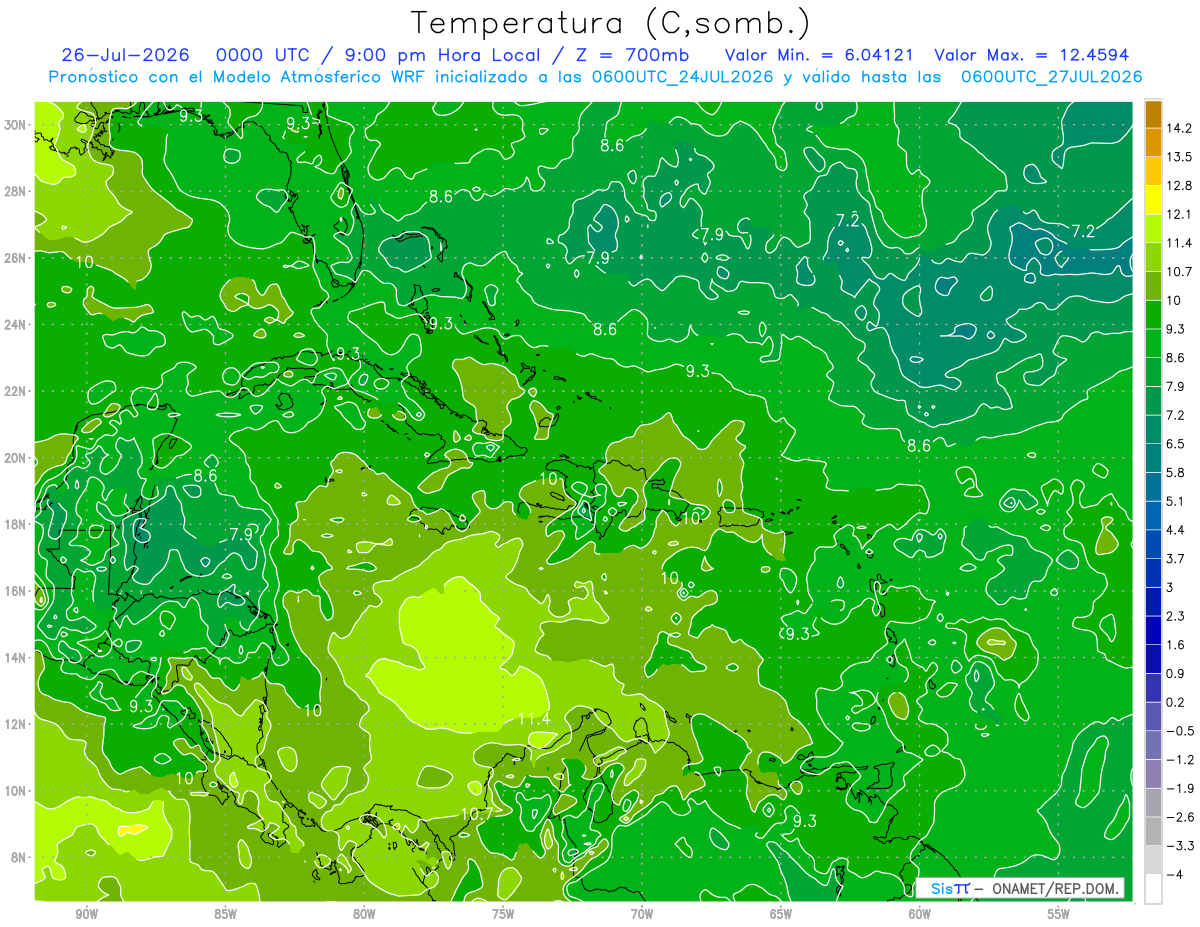1200x927 pixels.
Task: Click the '60W' longitude axis label
Action: click(x=920, y=915)
